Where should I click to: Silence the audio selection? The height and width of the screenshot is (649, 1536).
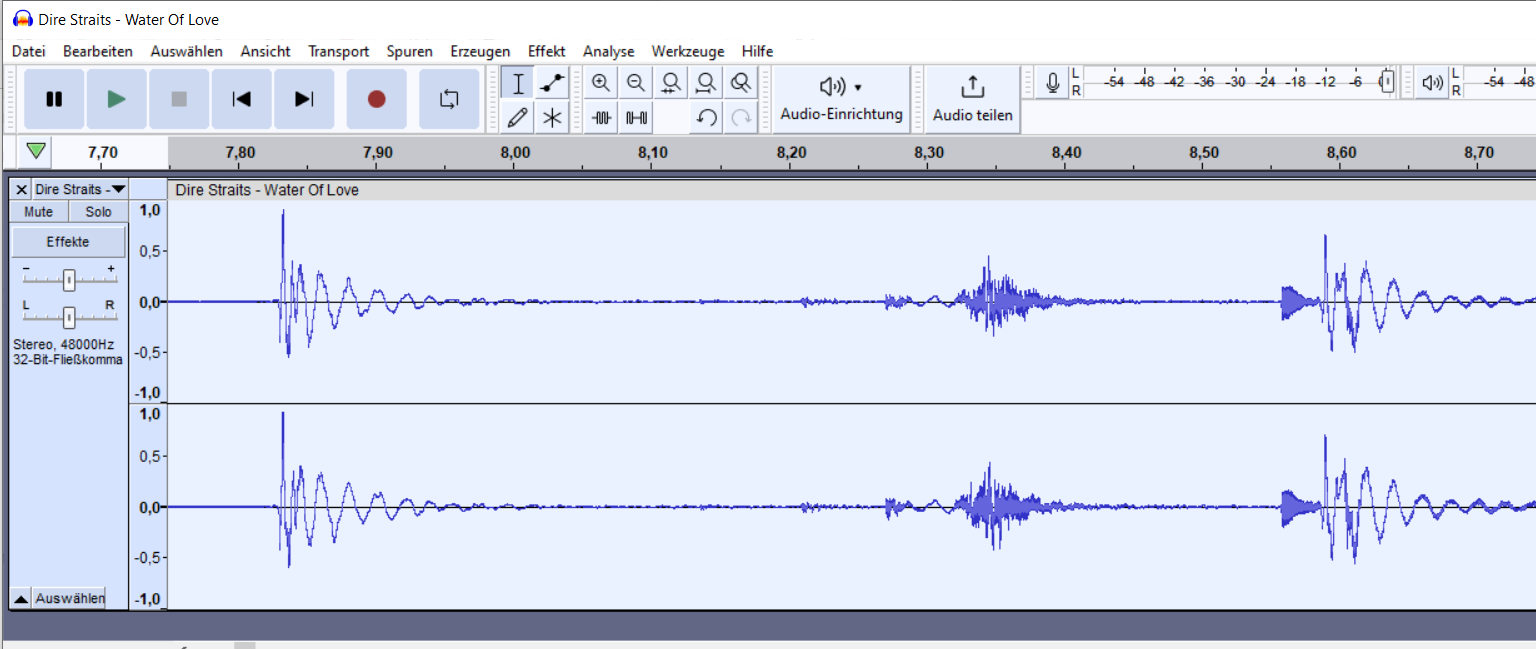tap(635, 118)
